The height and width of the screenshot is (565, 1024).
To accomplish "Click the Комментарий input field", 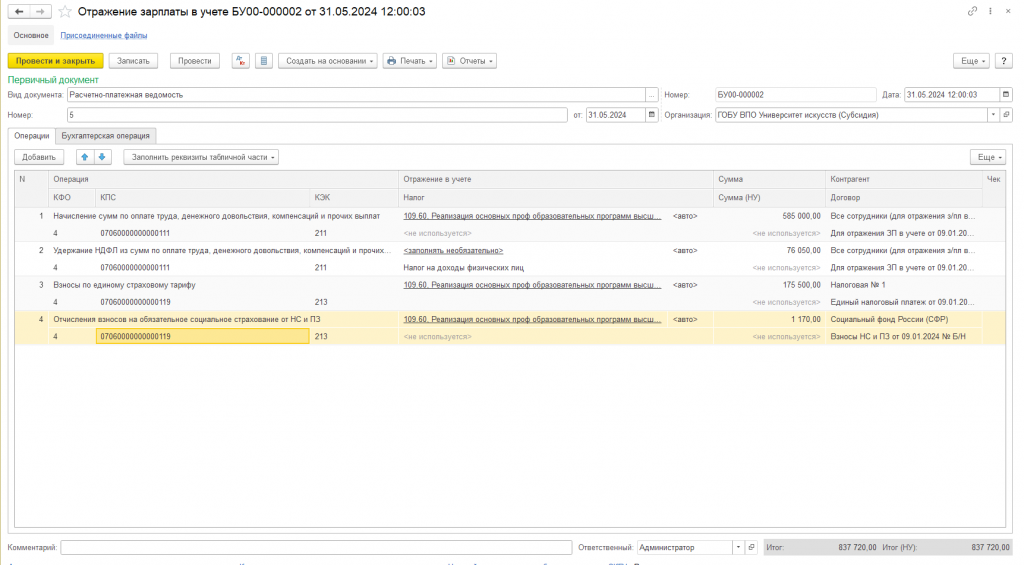I will tap(316, 547).
